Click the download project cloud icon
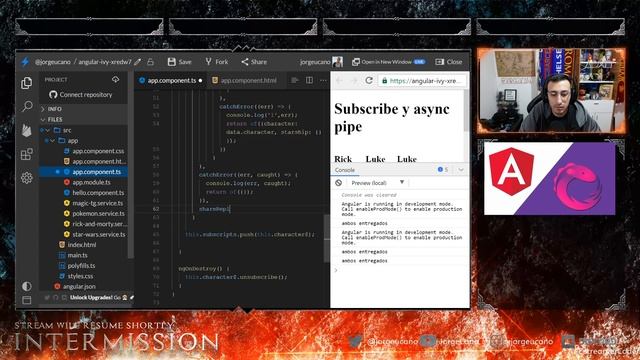 (116, 79)
